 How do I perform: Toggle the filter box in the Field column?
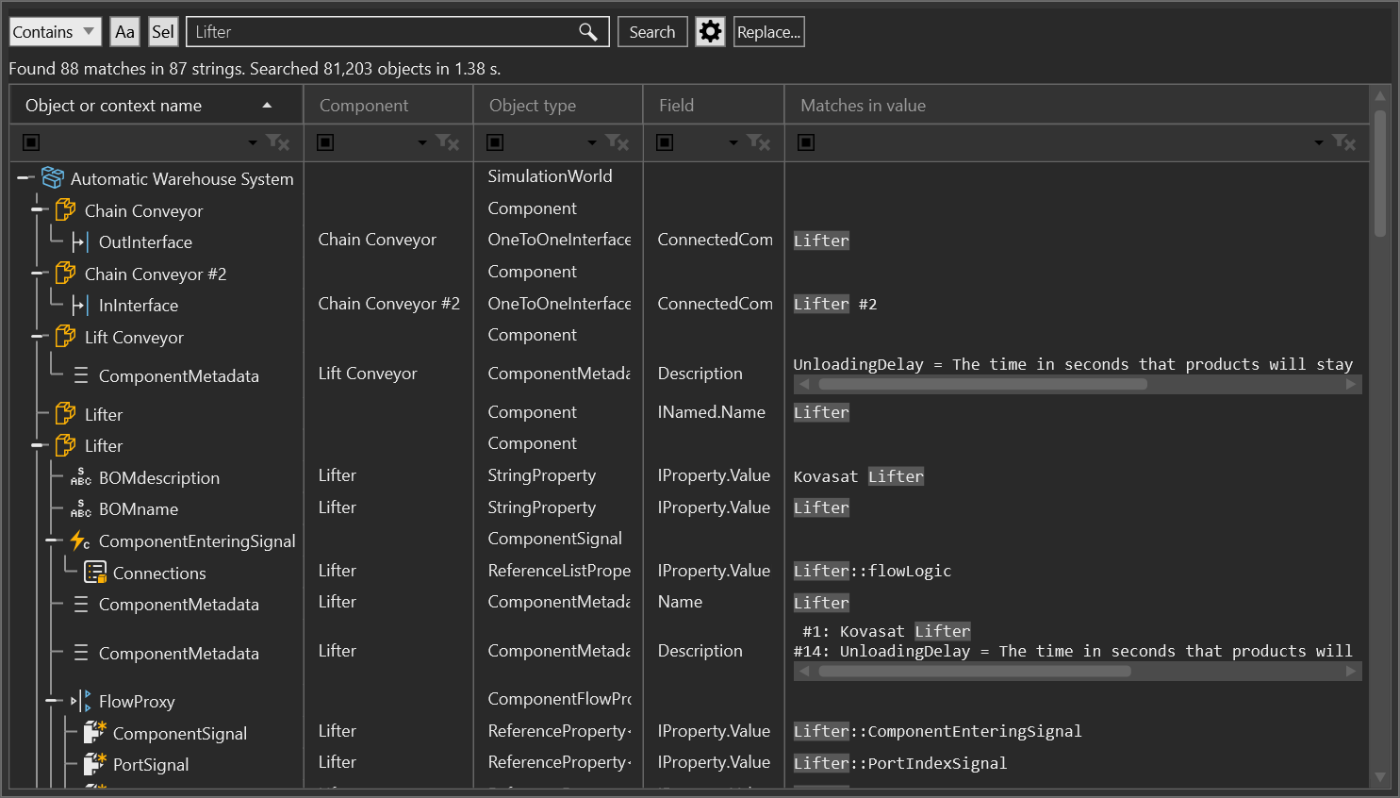coord(665,143)
